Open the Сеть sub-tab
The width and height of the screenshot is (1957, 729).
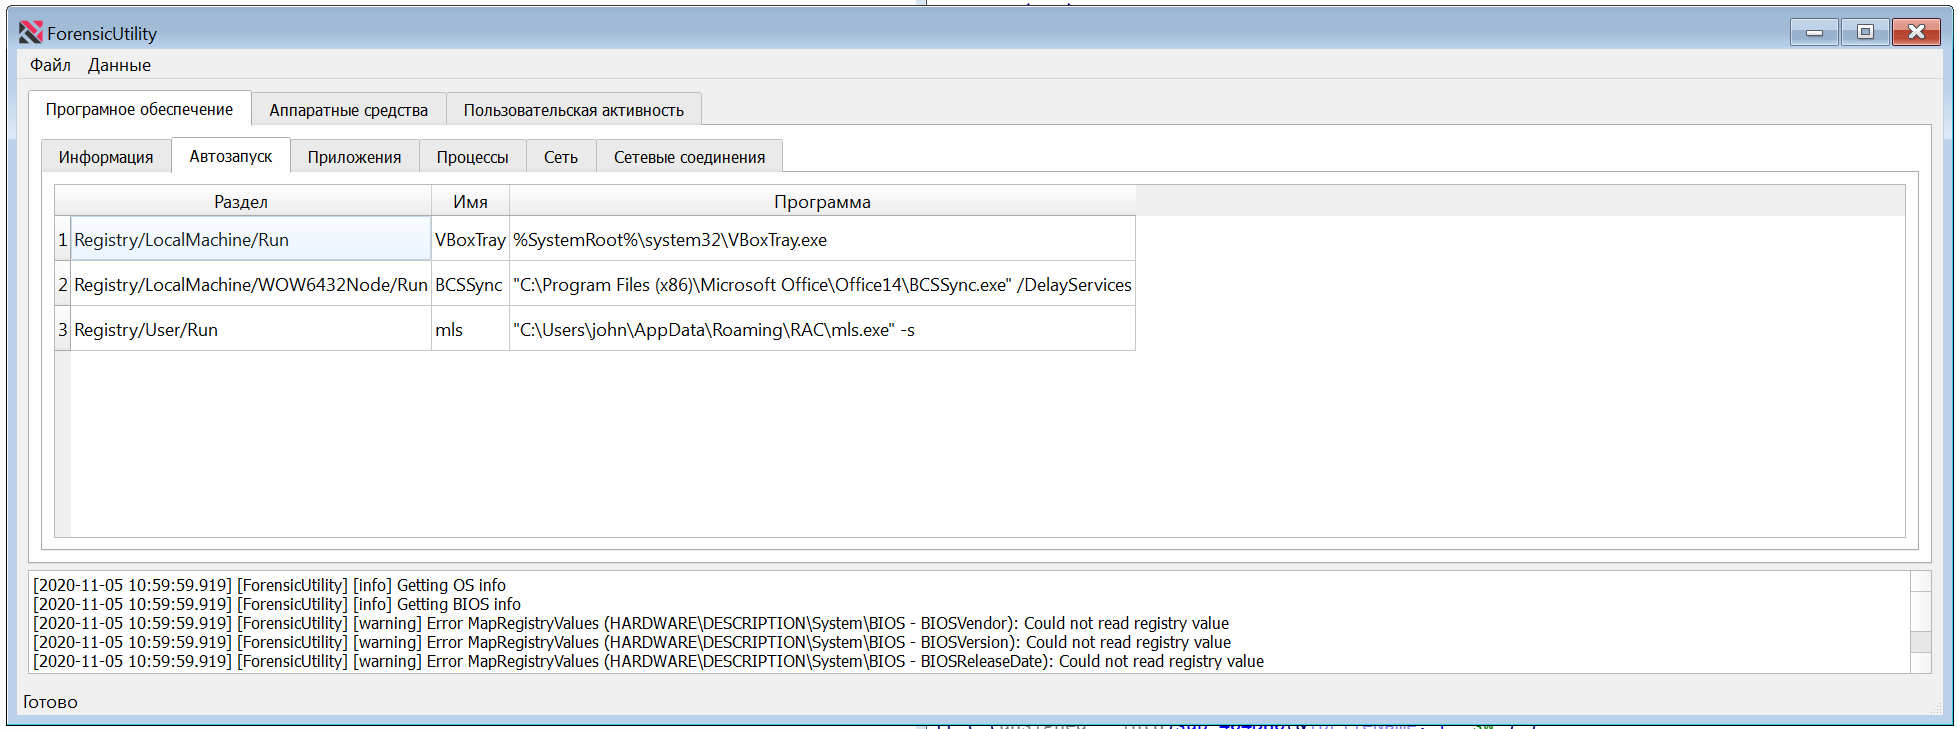coord(560,157)
